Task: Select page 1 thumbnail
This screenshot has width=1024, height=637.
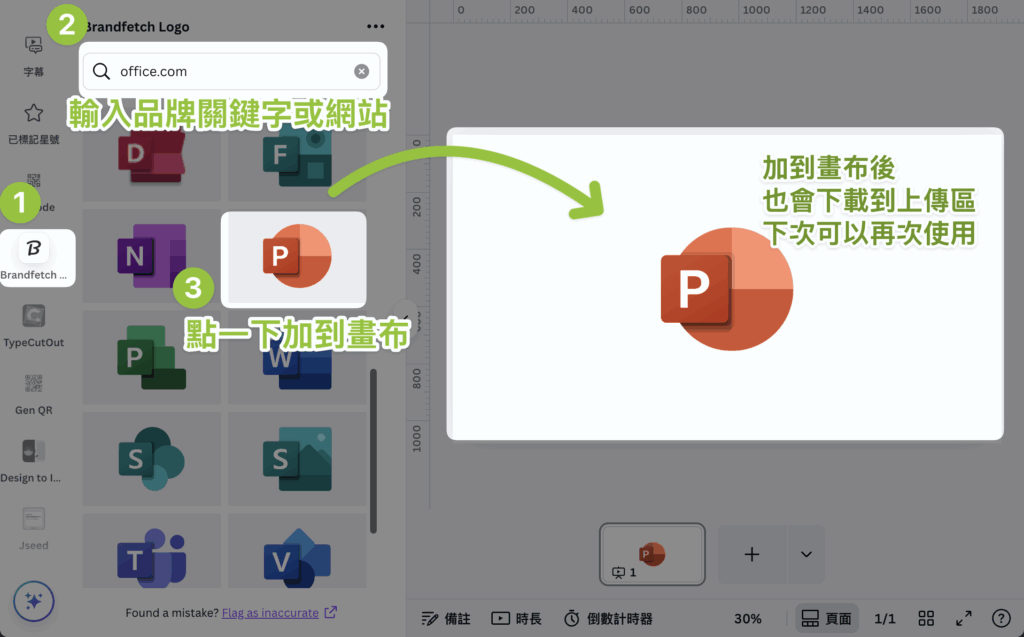Action: coord(652,554)
